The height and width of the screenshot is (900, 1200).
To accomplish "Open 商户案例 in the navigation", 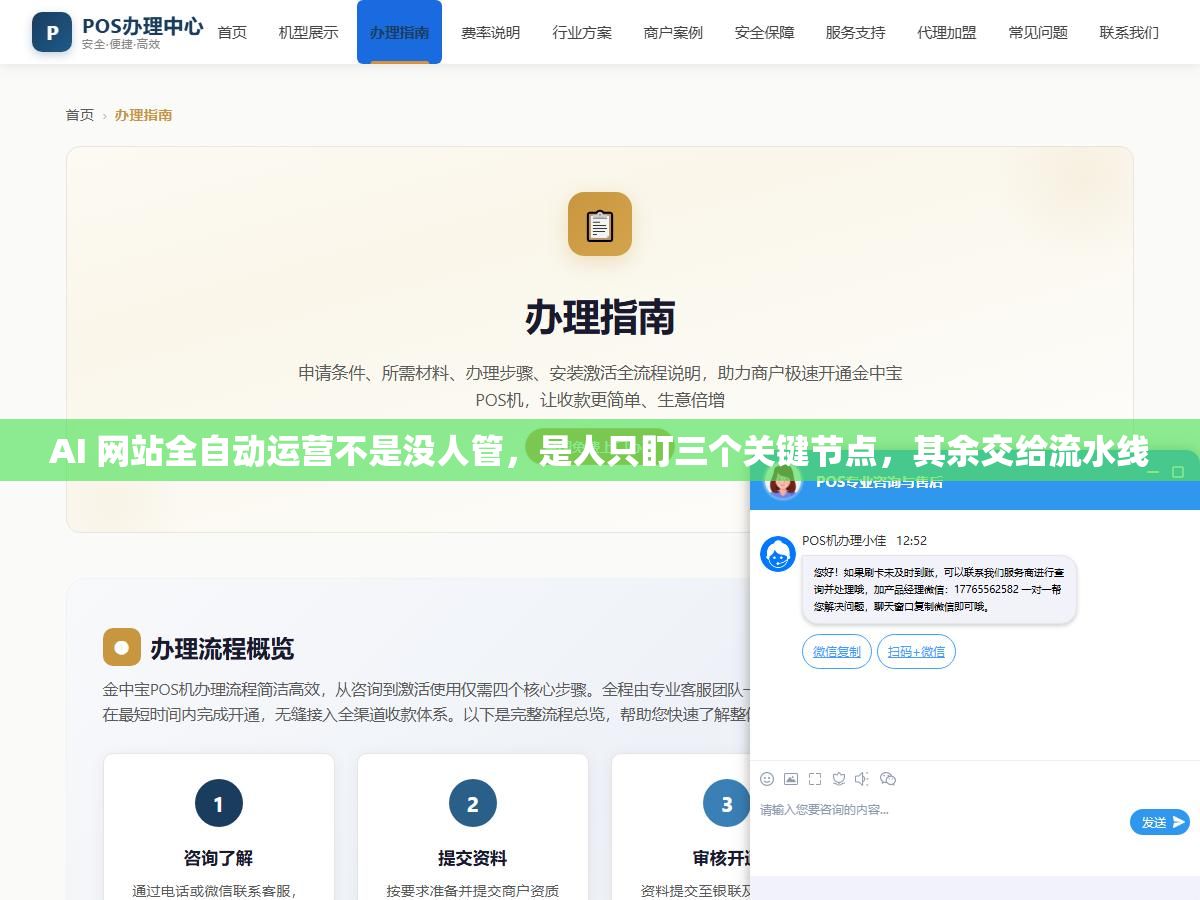I will click(x=673, y=32).
